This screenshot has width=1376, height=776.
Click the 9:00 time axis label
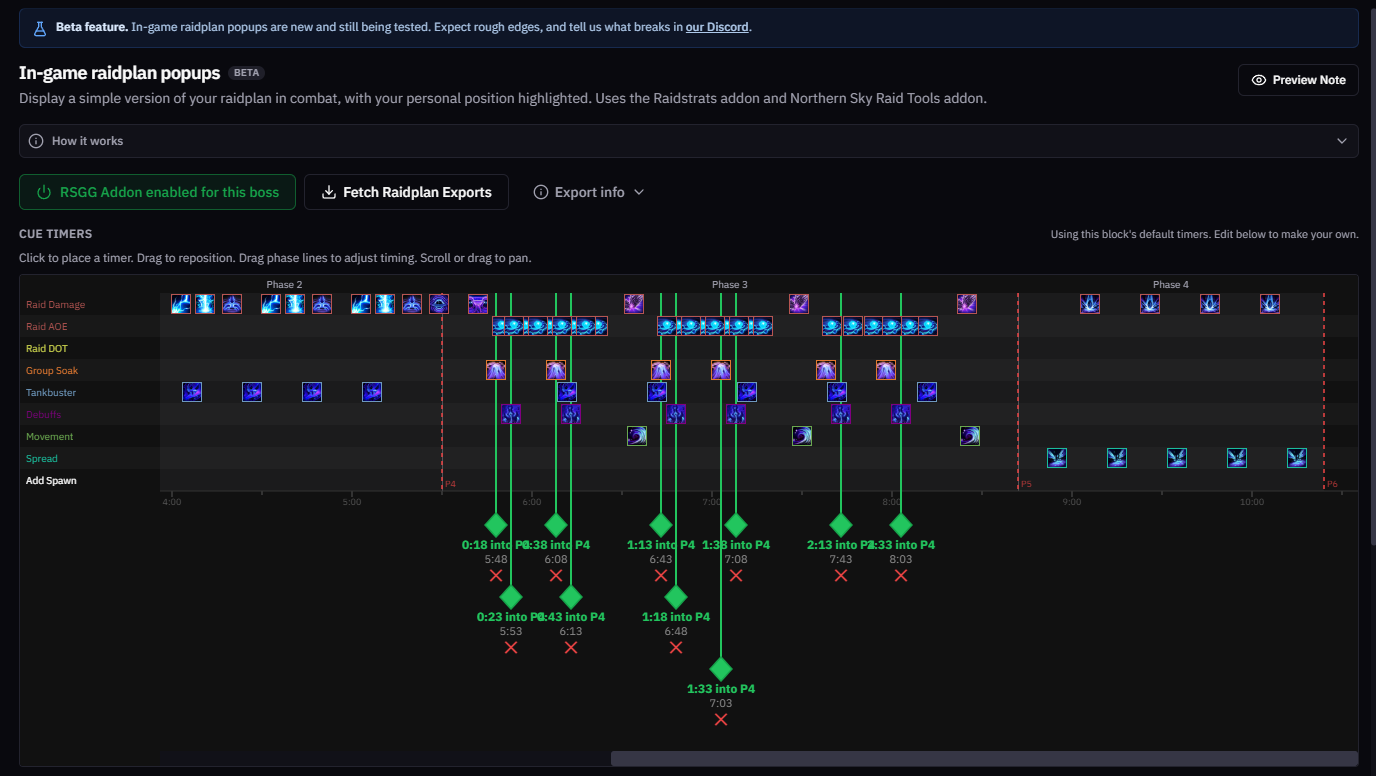click(1072, 502)
